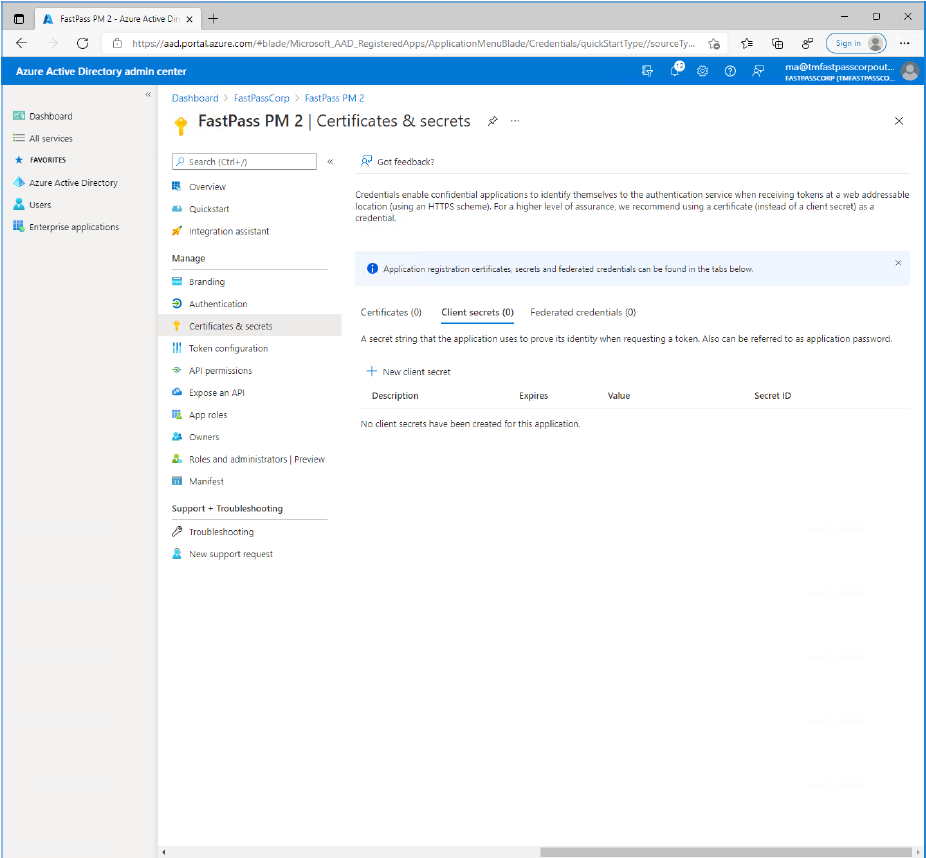The width and height of the screenshot is (926, 858).
Task: Click New client secret
Action: pyautogui.click(x=408, y=372)
